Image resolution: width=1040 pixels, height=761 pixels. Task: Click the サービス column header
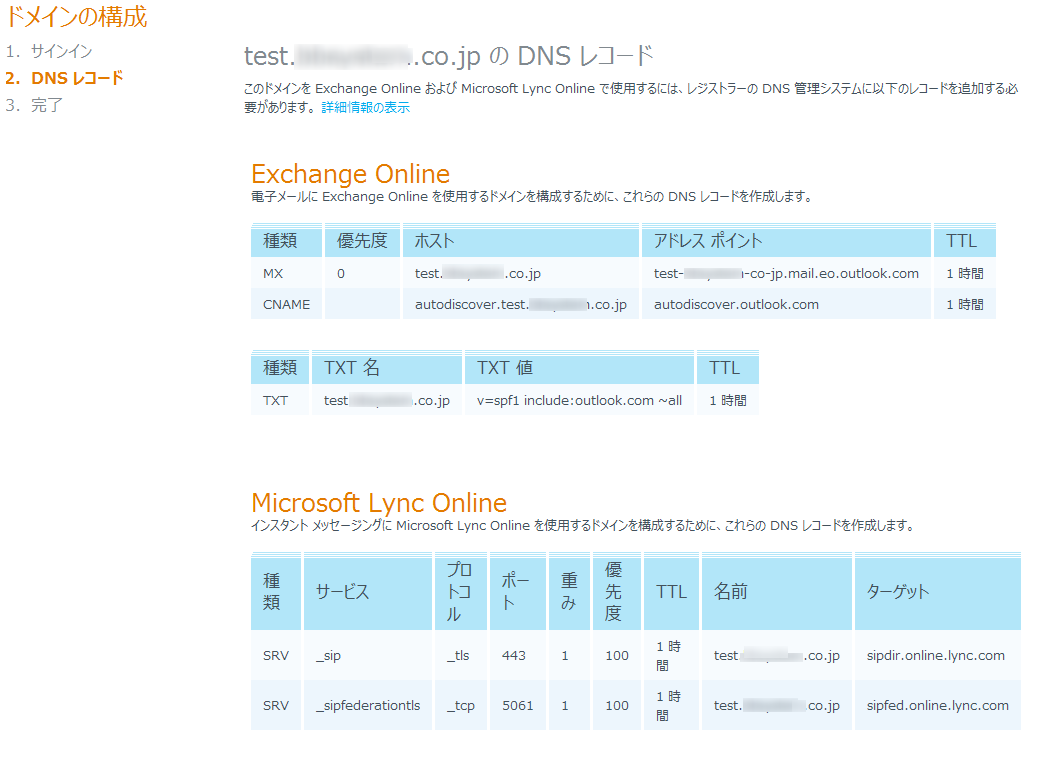click(368, 592)
